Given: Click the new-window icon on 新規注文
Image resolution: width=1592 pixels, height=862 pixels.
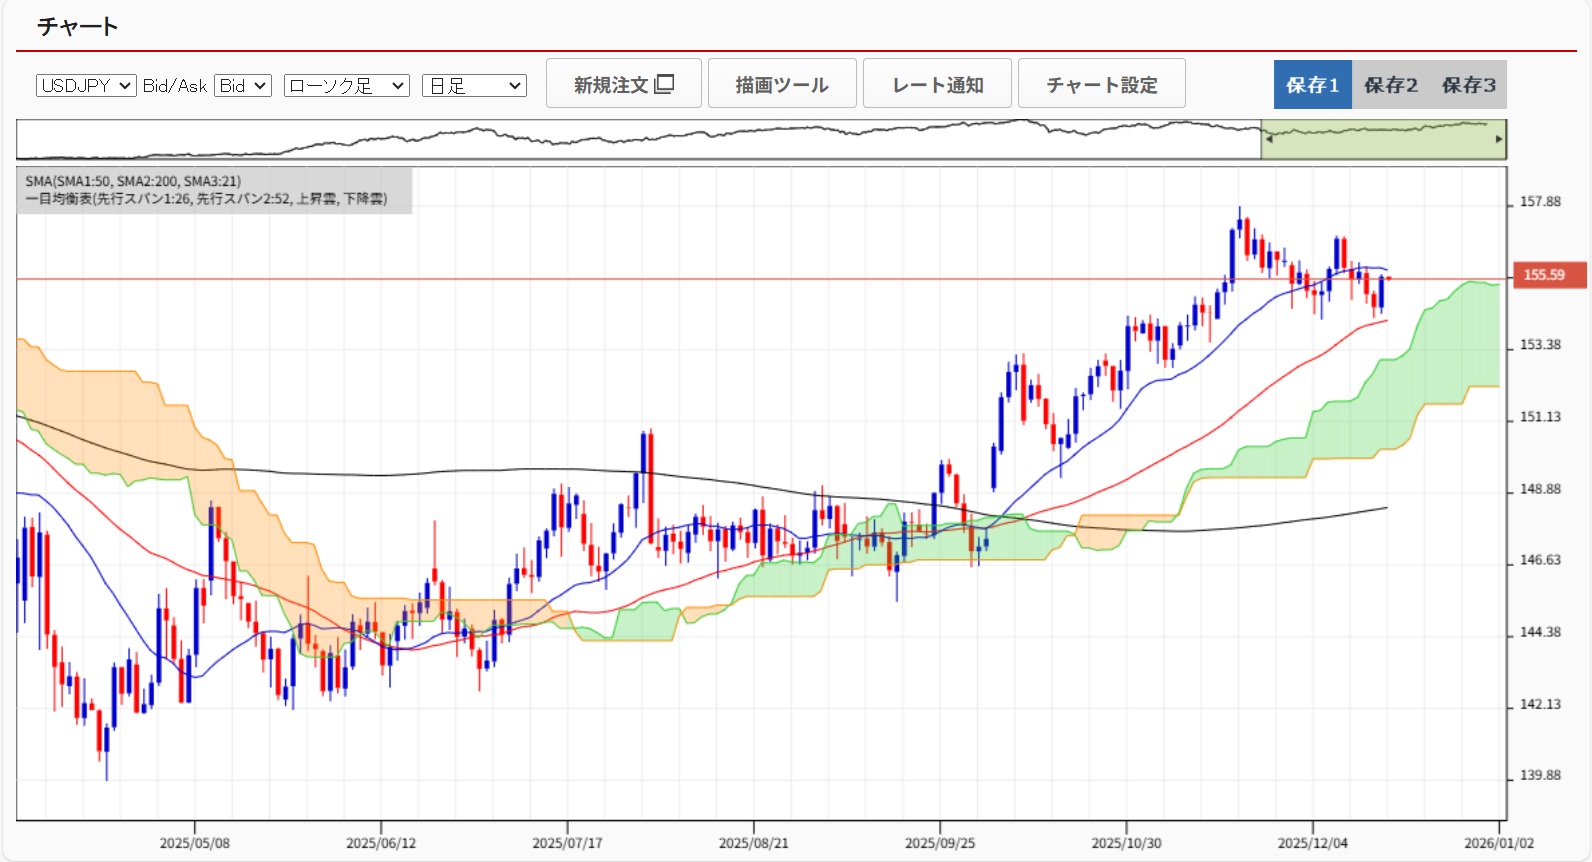Looking at the screenshot, I should point(664,84).
